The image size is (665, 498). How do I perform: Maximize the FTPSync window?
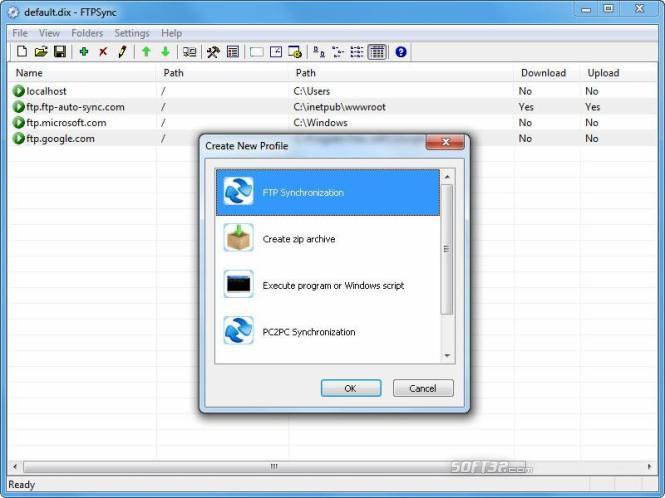pyautogui.click(x=608, y=8)
